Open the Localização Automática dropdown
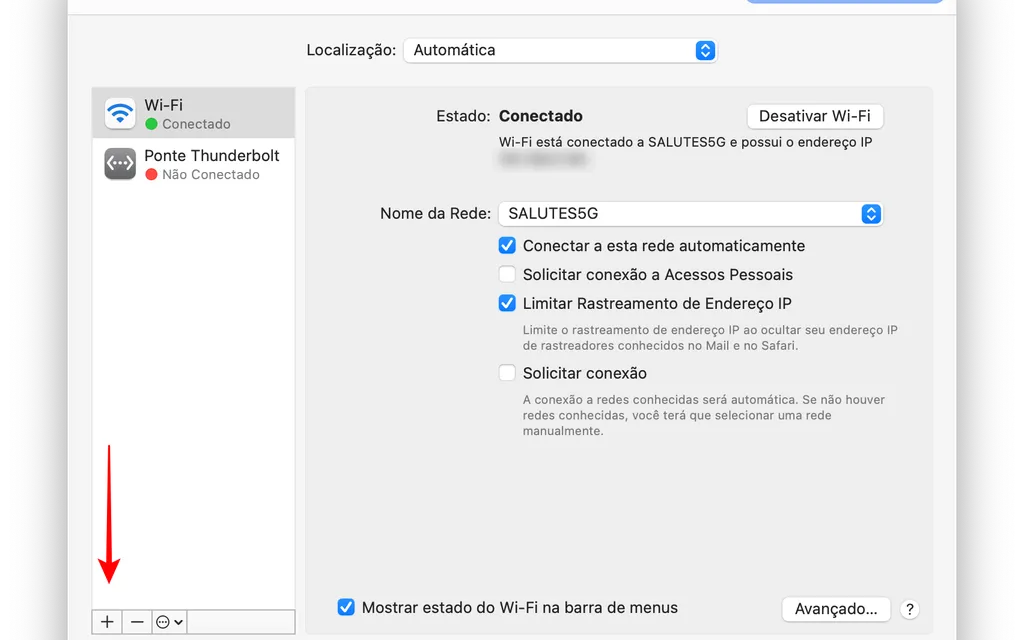1024x640 pixels. (x=560, y=50)
